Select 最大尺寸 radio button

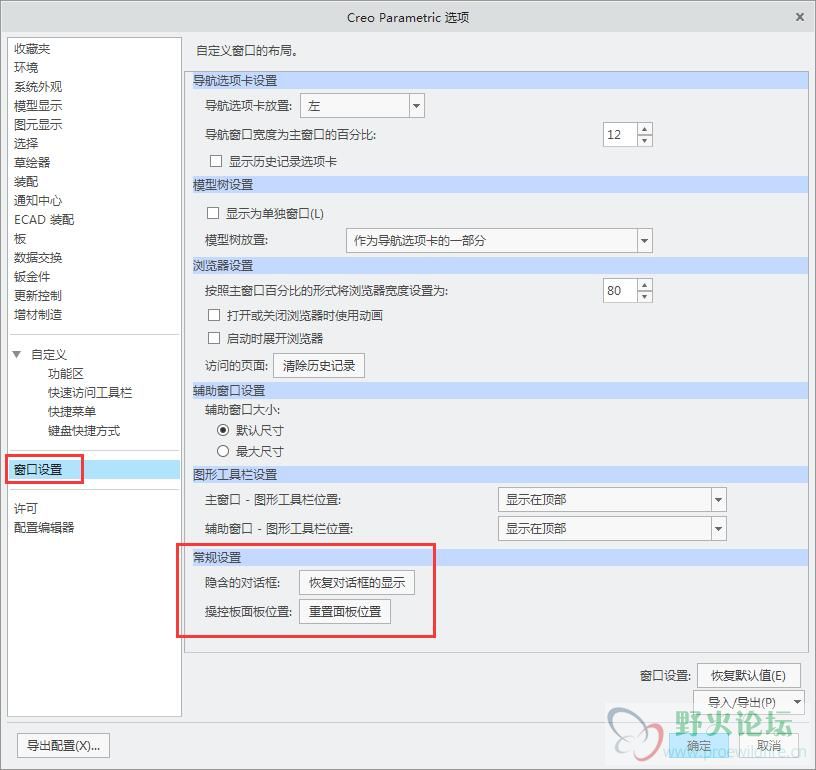223,451
